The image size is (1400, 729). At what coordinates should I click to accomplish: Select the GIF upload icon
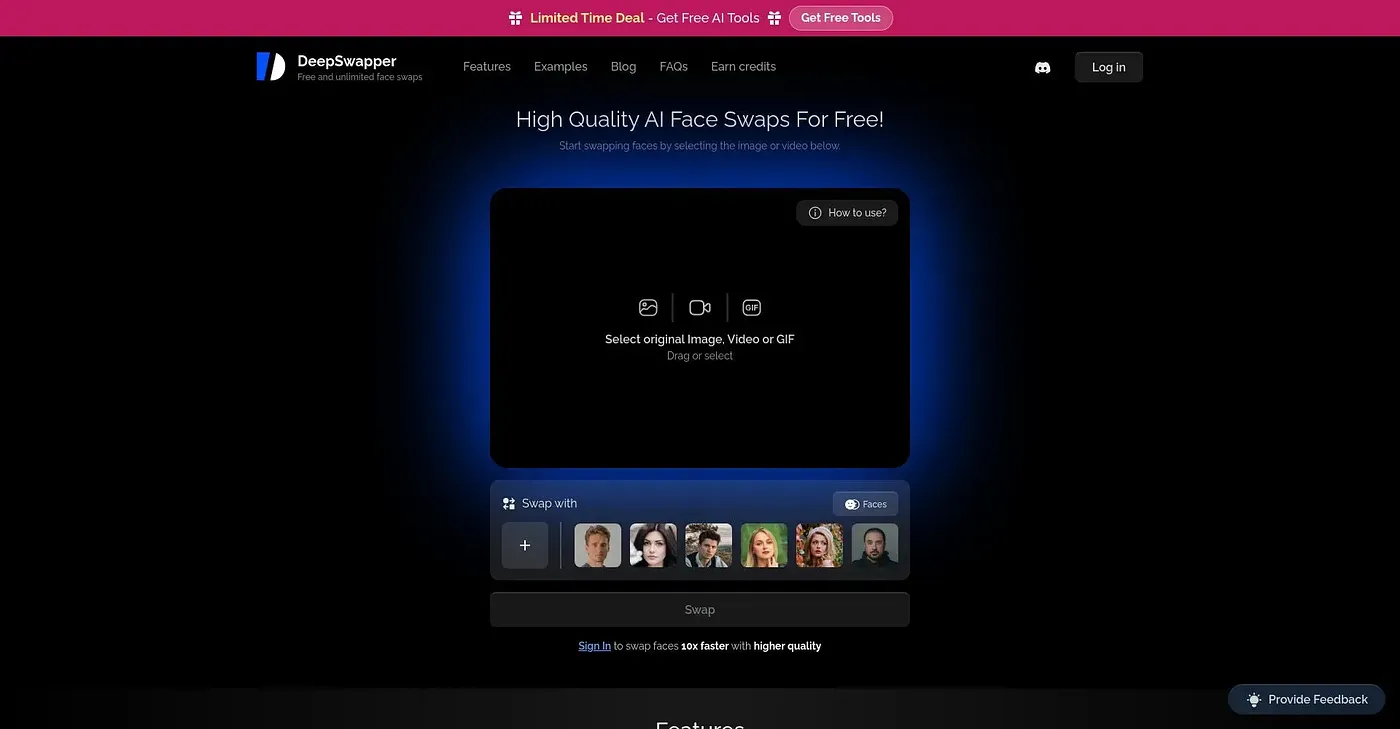click(x=752, y=308)
